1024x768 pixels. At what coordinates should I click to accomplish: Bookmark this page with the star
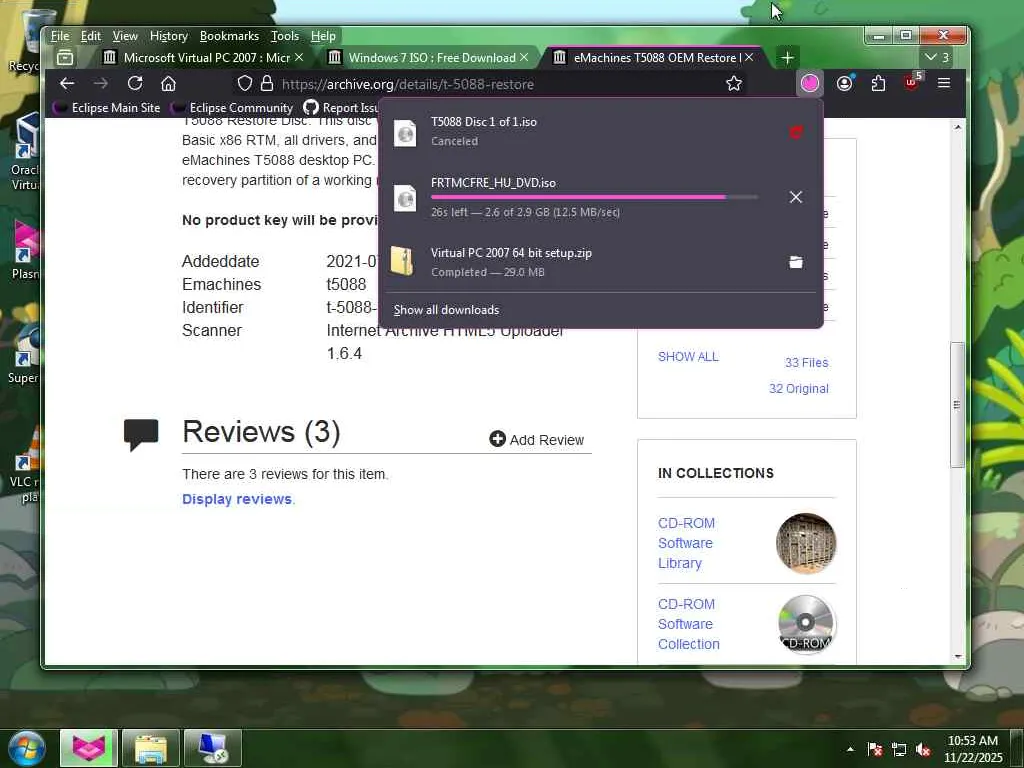tap(734, 84)
